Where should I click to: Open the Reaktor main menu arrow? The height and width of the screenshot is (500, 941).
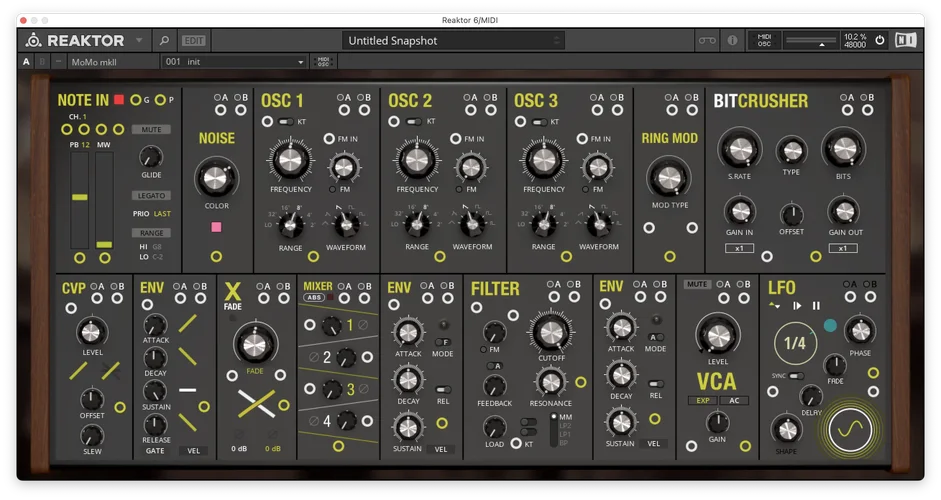139,41
